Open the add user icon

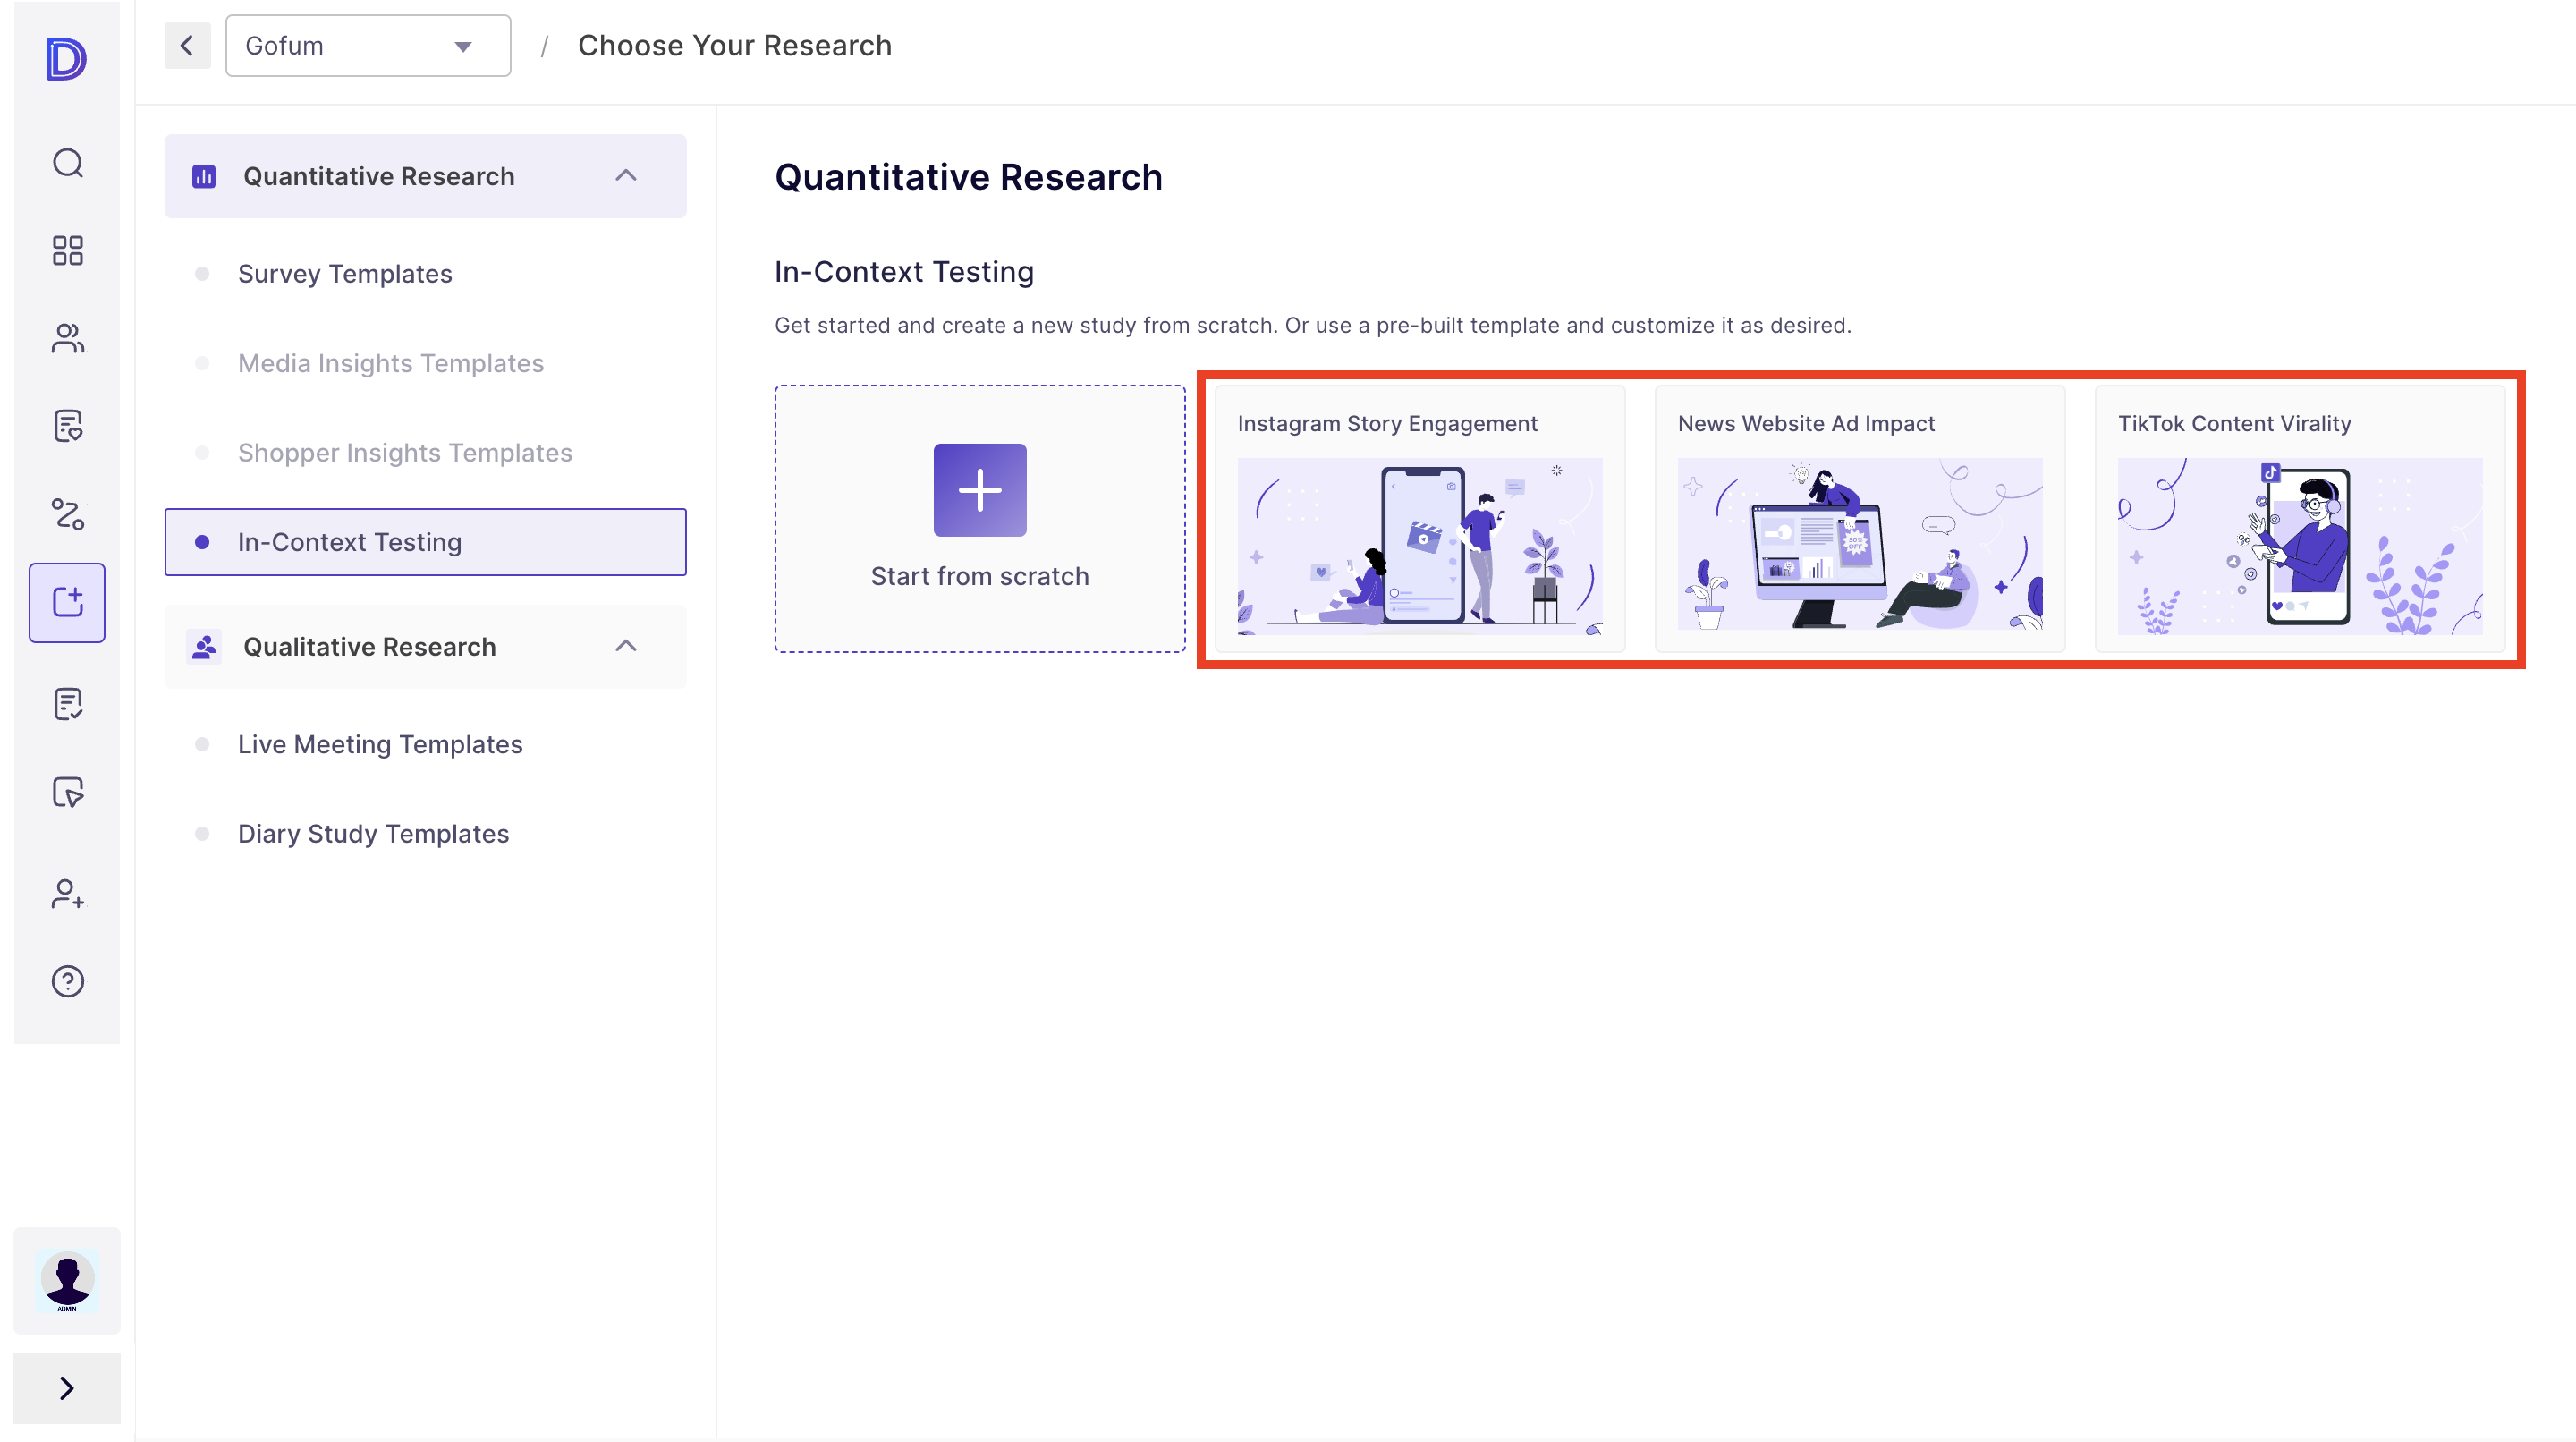pyautogui.click(x=67, y=893)
